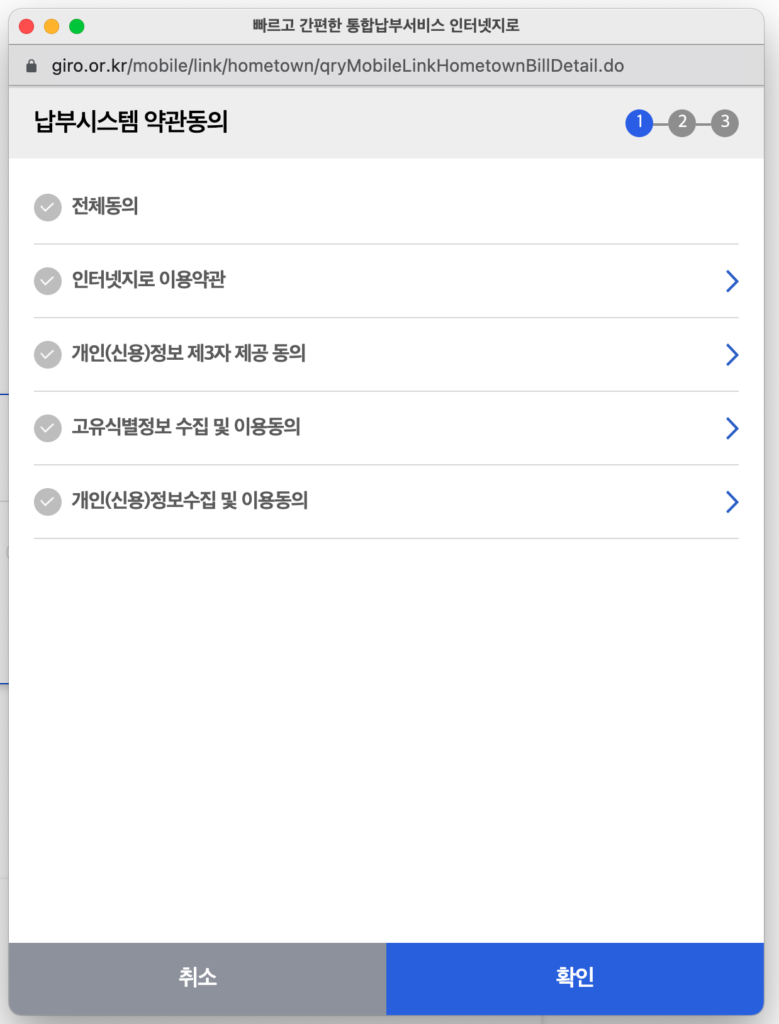Open the 인터넷지로 이용약관 text link

(x=148, y=280)
